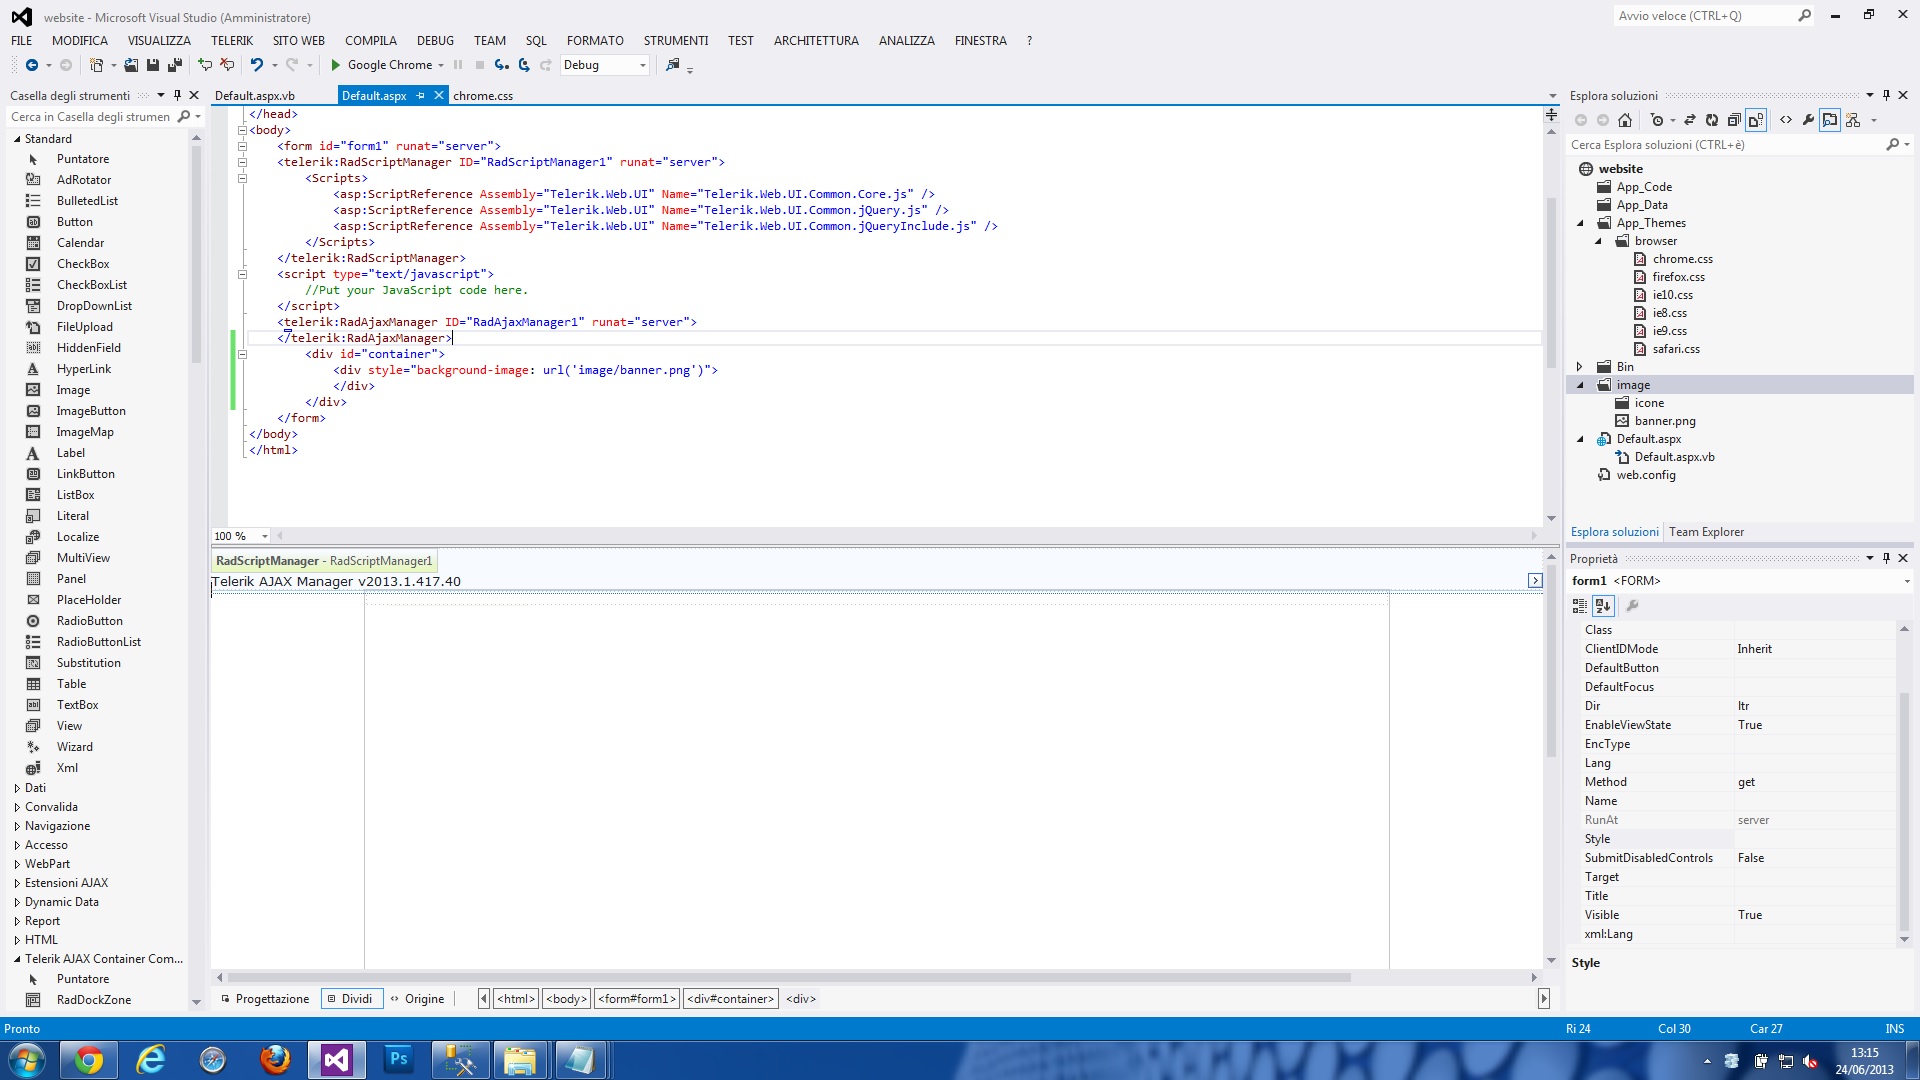The image size is (1920, 1080).
Task: Click the Open File toolbar icon
Action: [131, 65]
